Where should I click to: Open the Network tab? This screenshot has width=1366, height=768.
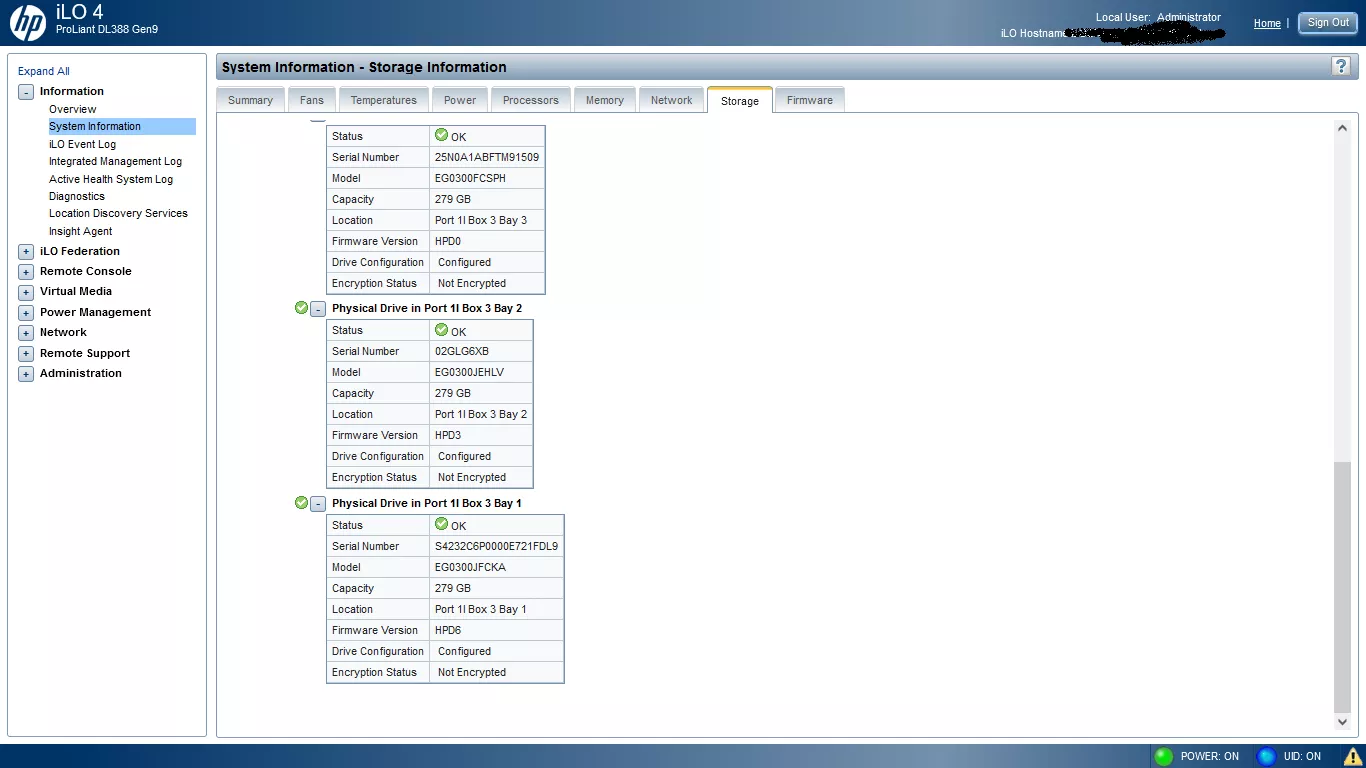pyautogui.click(x=671, y=100)
